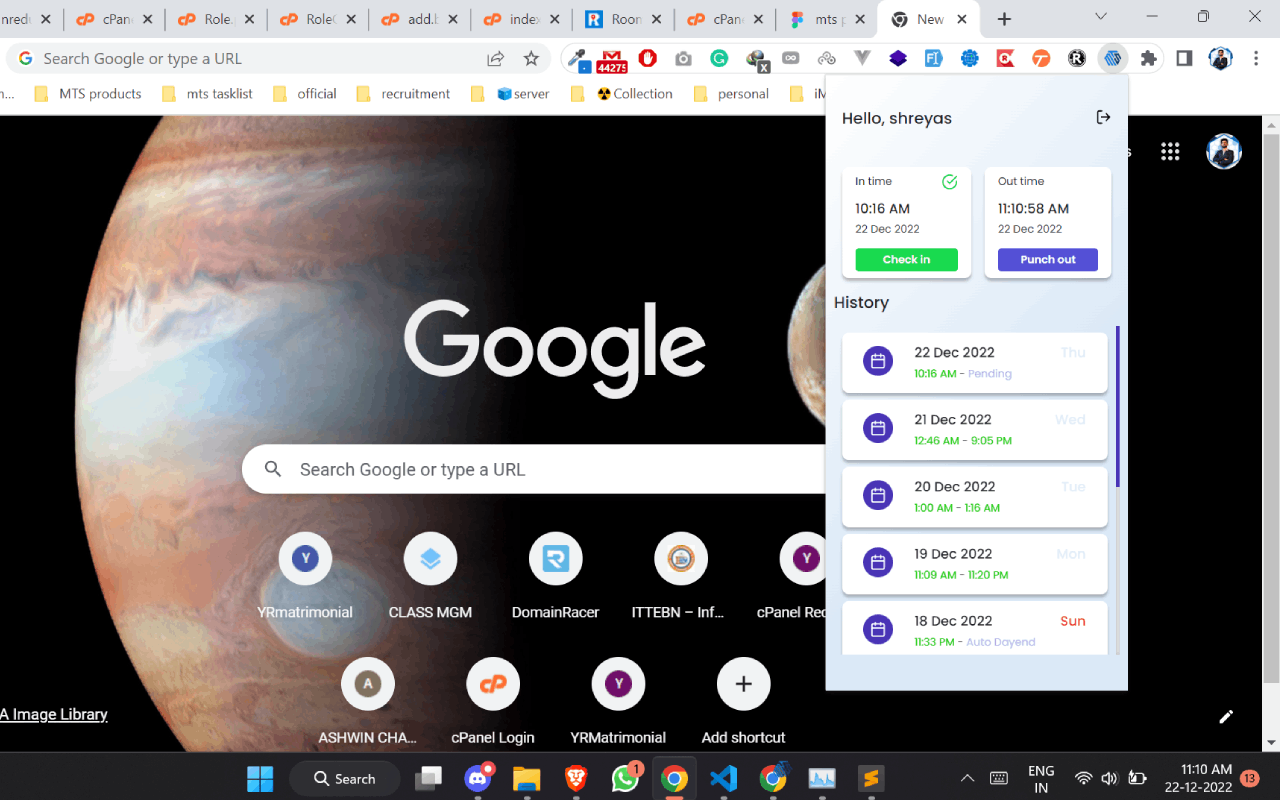Open the ASHWIN CHA... shortcut
The image size is (1280, 800).
[368, 701]
